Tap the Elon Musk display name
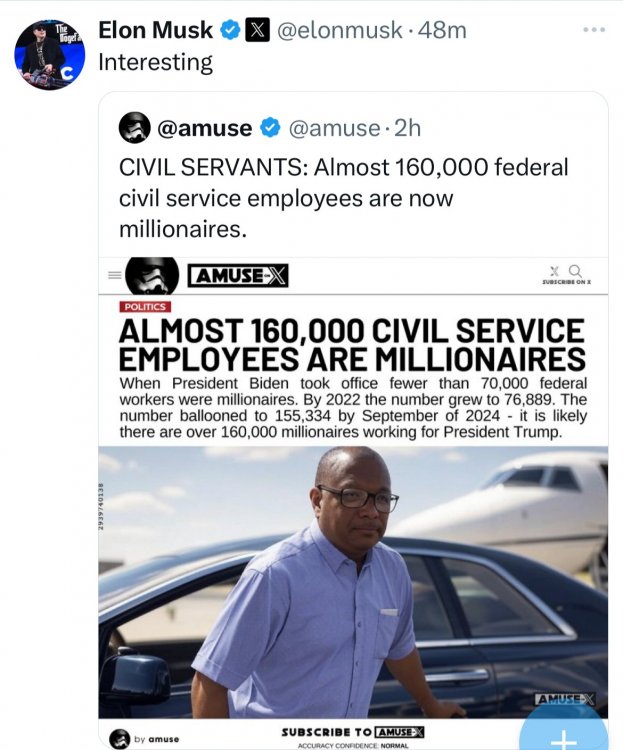 click(155, 31)
